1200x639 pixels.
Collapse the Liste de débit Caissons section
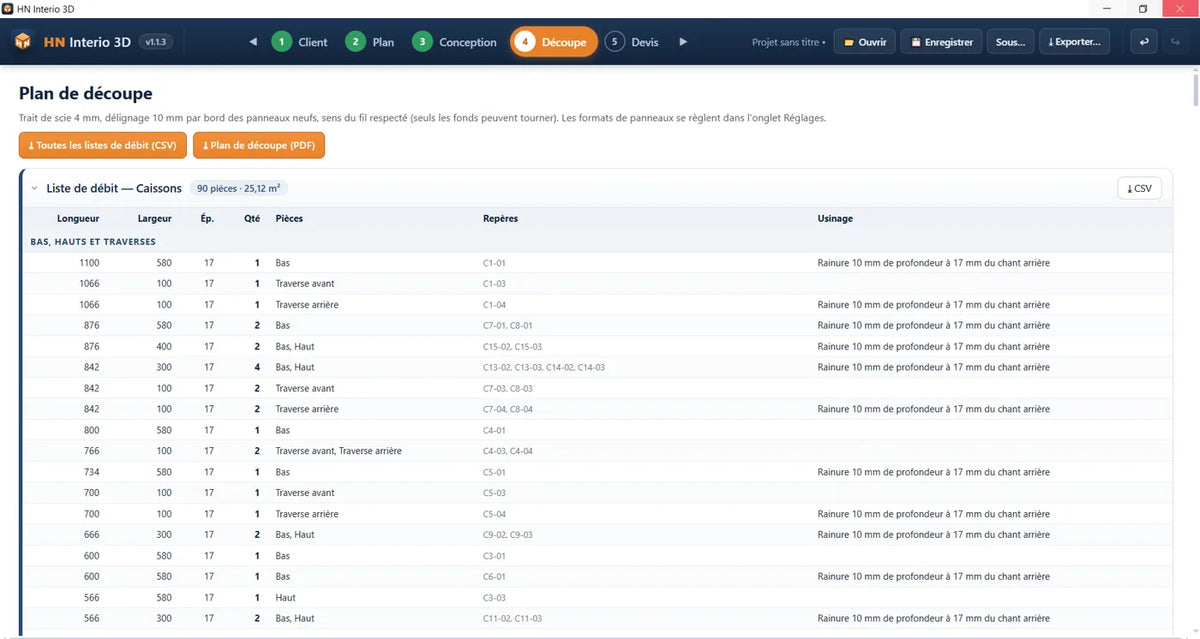(35, 188)
